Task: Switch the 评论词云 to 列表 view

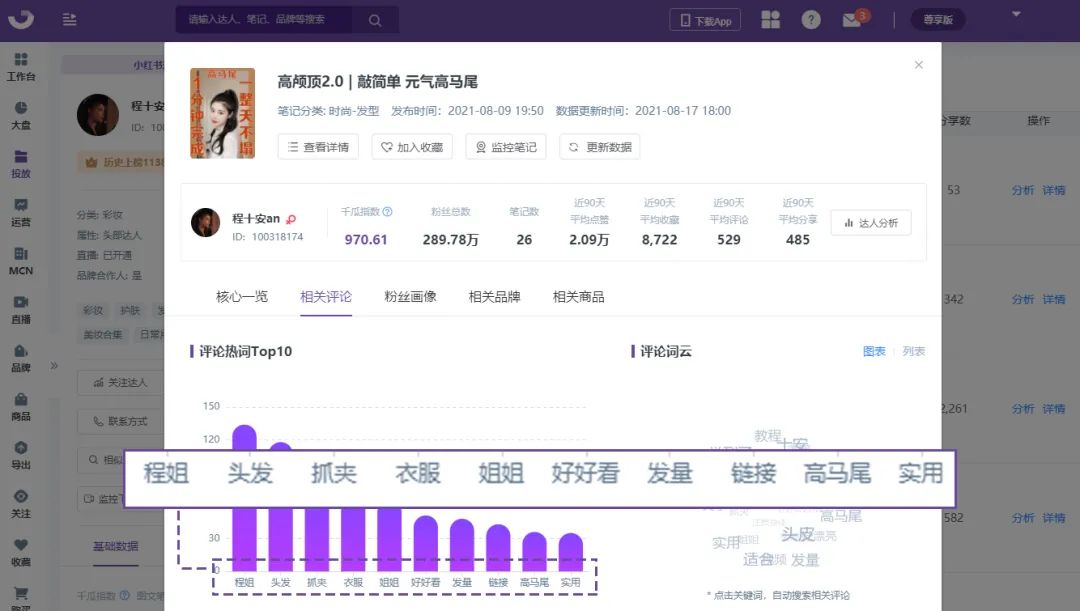Action: [913, 351]
